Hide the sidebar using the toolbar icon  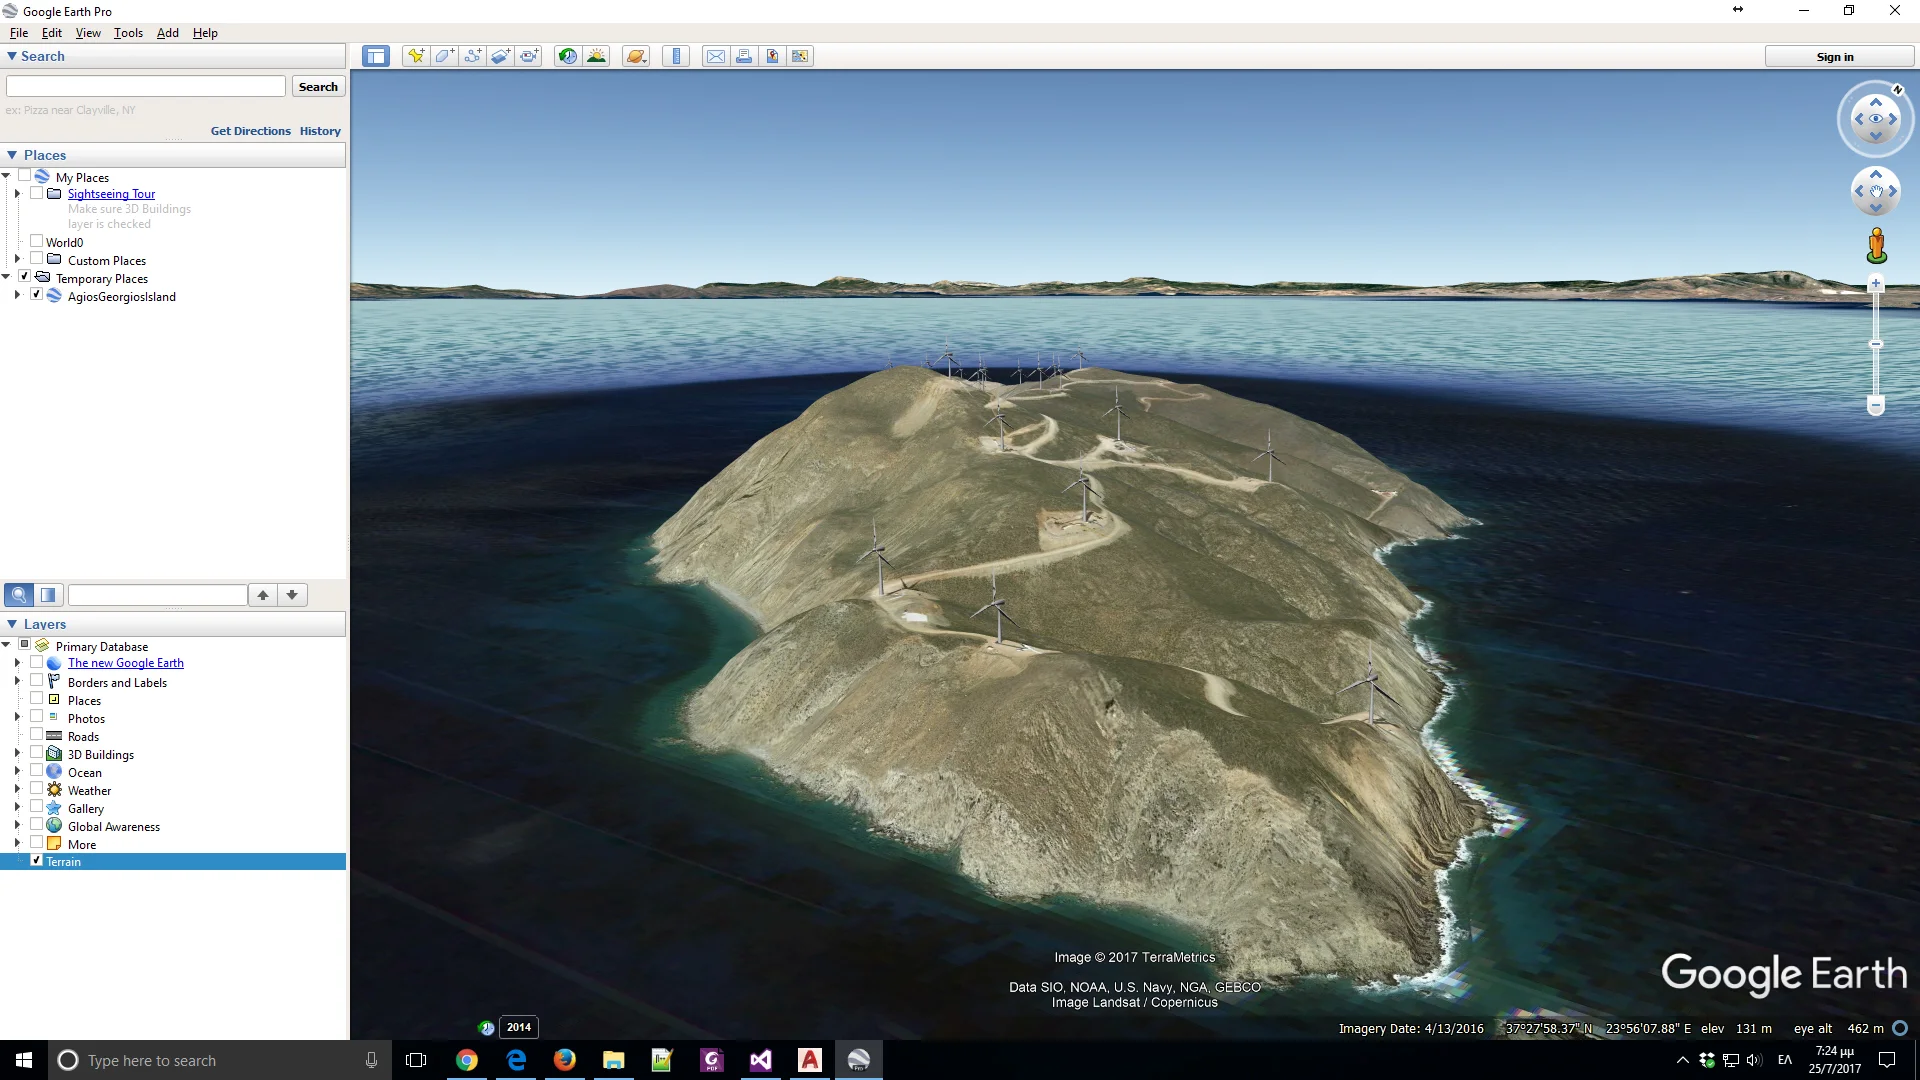click(x=376, y=56)
